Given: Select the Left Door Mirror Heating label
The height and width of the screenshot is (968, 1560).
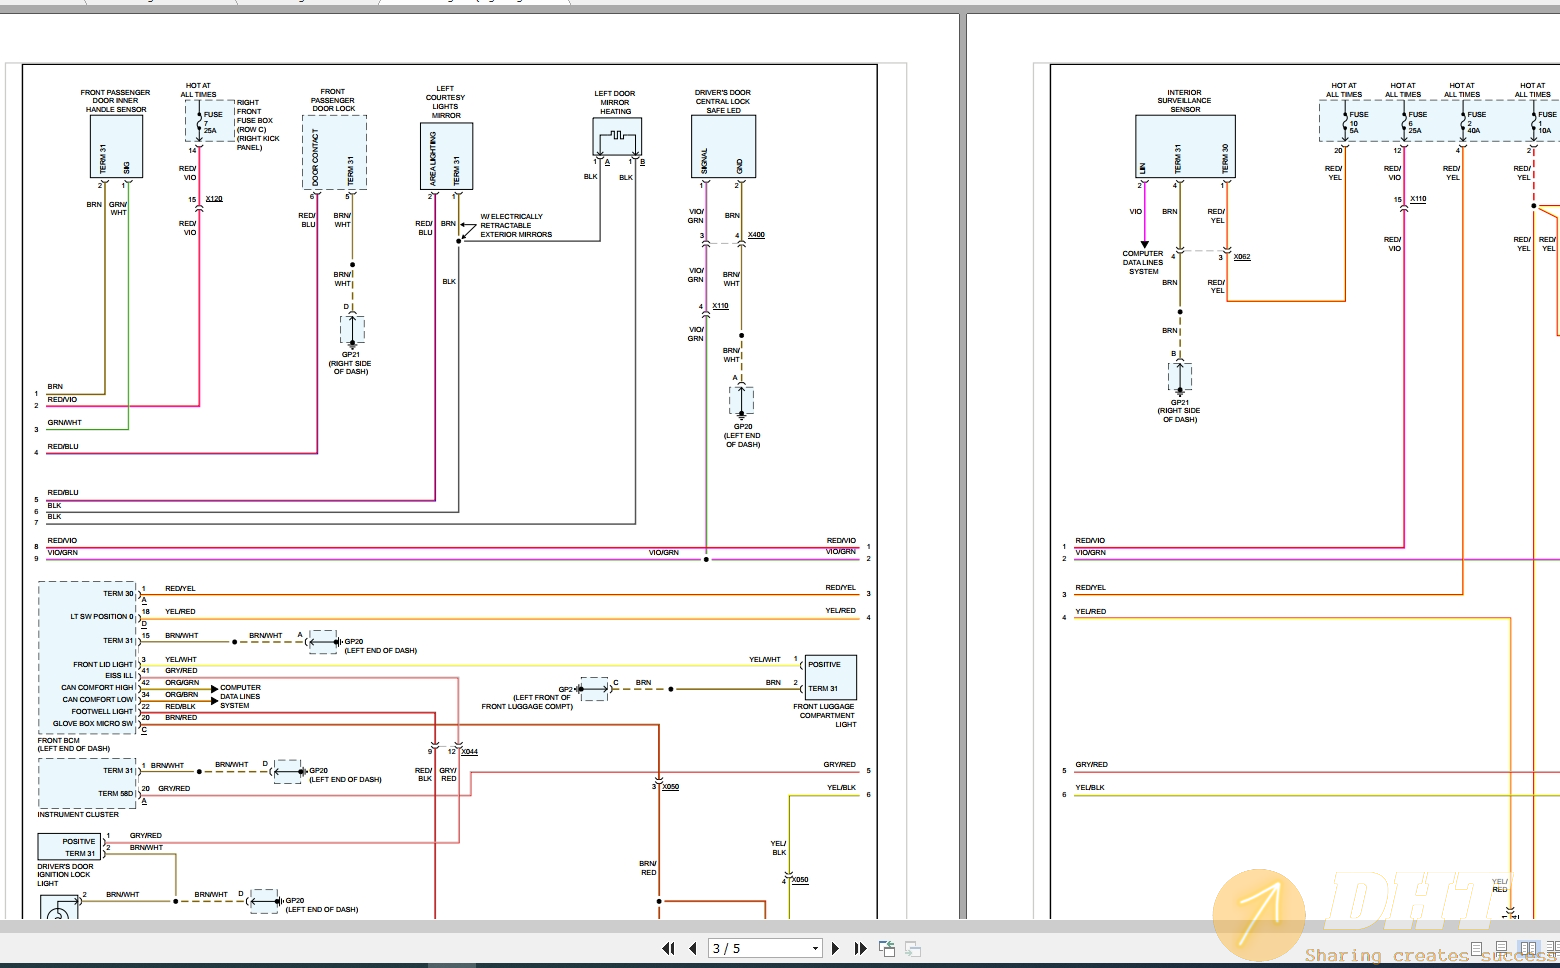Looking at the screenshot, I should [615, 103].
